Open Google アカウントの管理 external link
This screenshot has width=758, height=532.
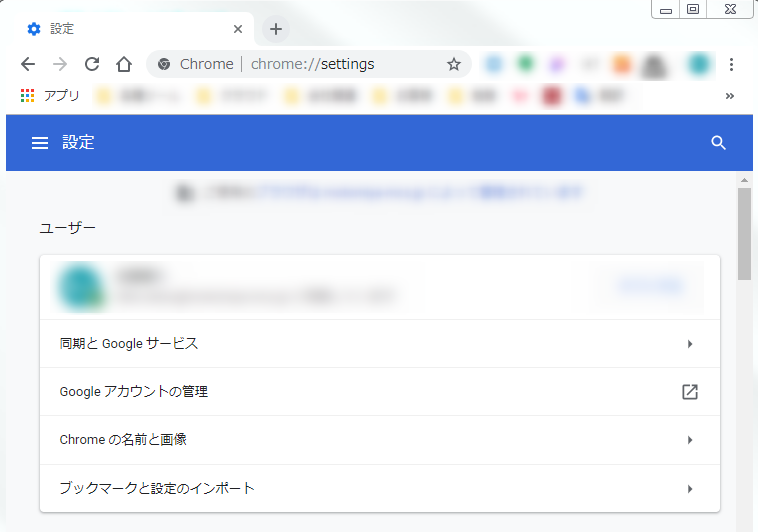(x=380, y=391)
